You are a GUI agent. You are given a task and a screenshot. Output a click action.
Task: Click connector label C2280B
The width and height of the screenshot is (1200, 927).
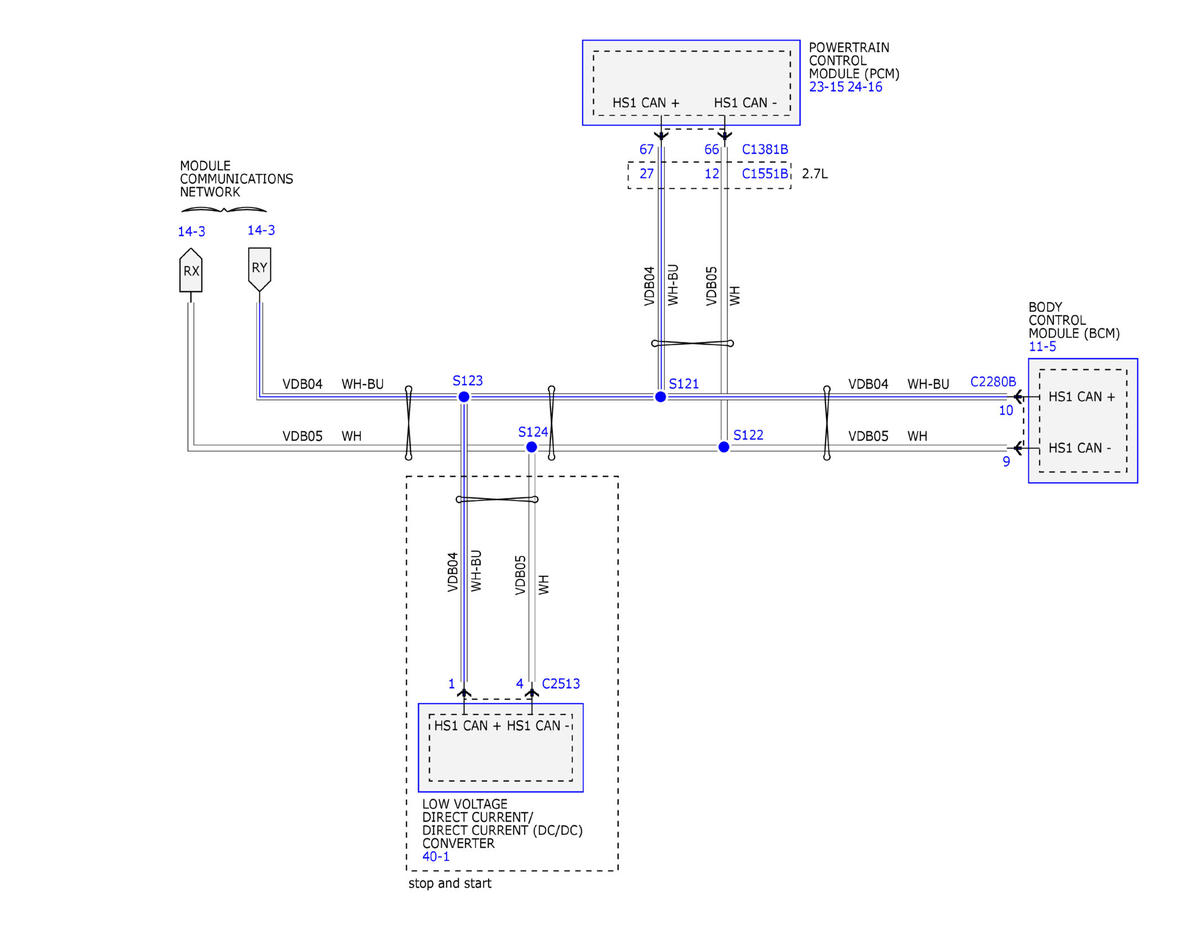(993, 382)
